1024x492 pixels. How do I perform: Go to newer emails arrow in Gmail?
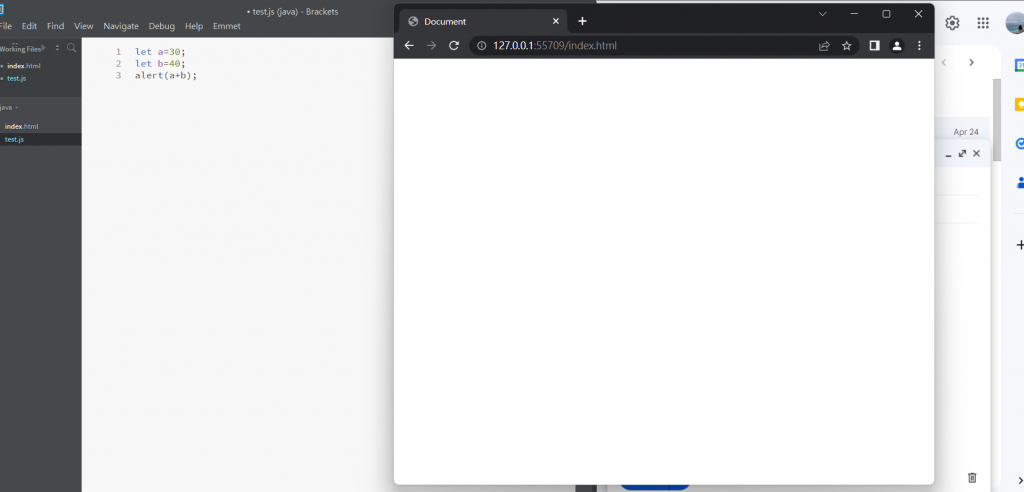(x=944, y=63)
